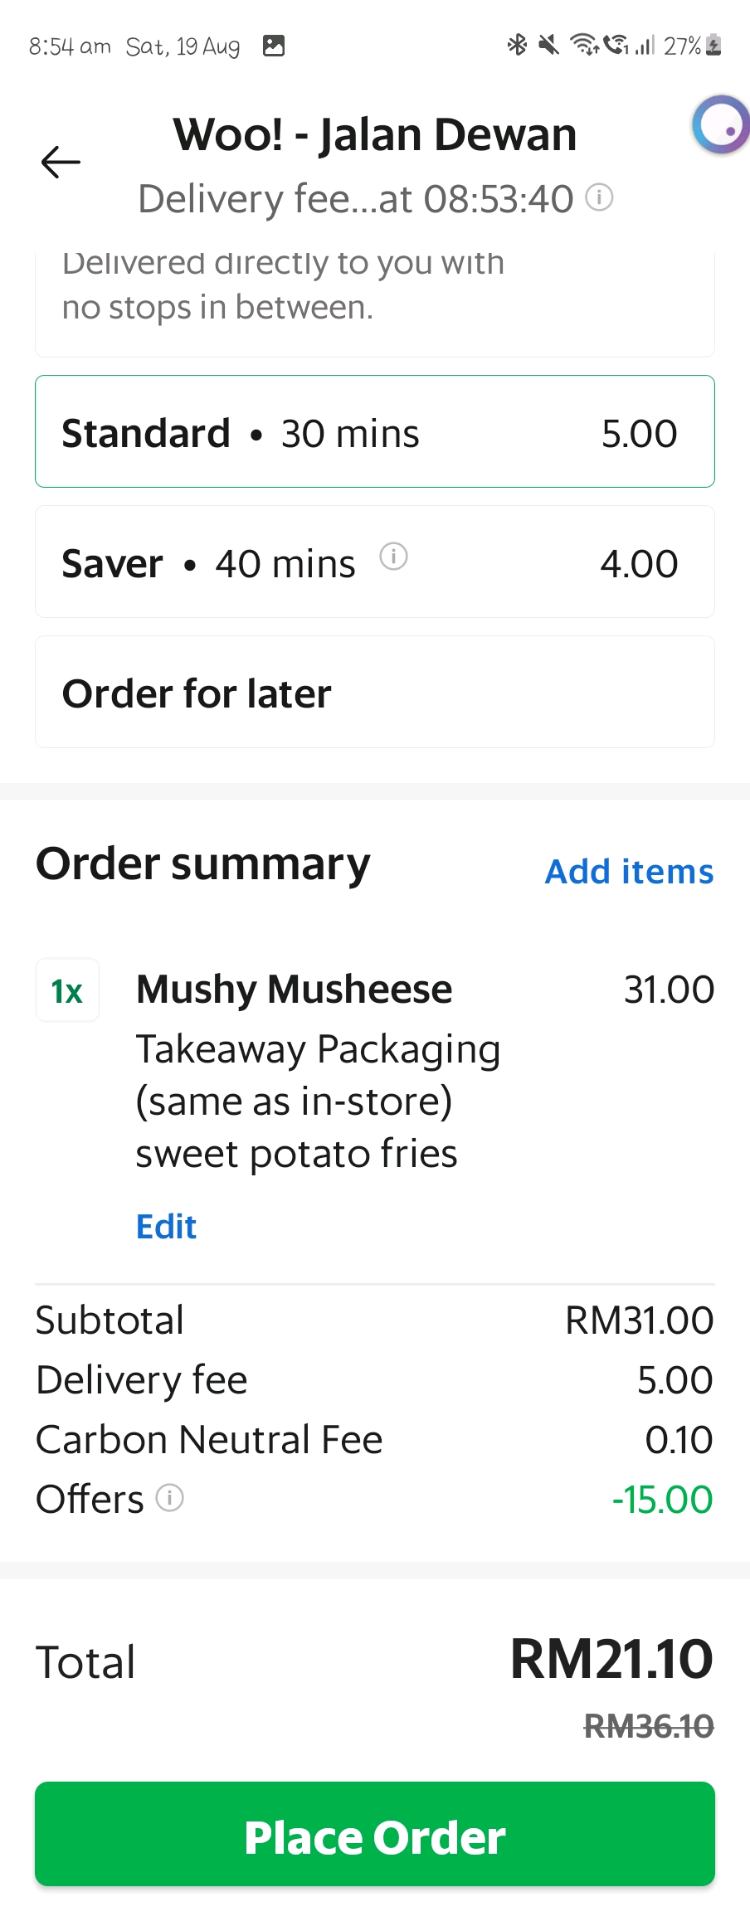Select Standard 30 mins delivery option

pyautogui.click(x=375, y=432)
